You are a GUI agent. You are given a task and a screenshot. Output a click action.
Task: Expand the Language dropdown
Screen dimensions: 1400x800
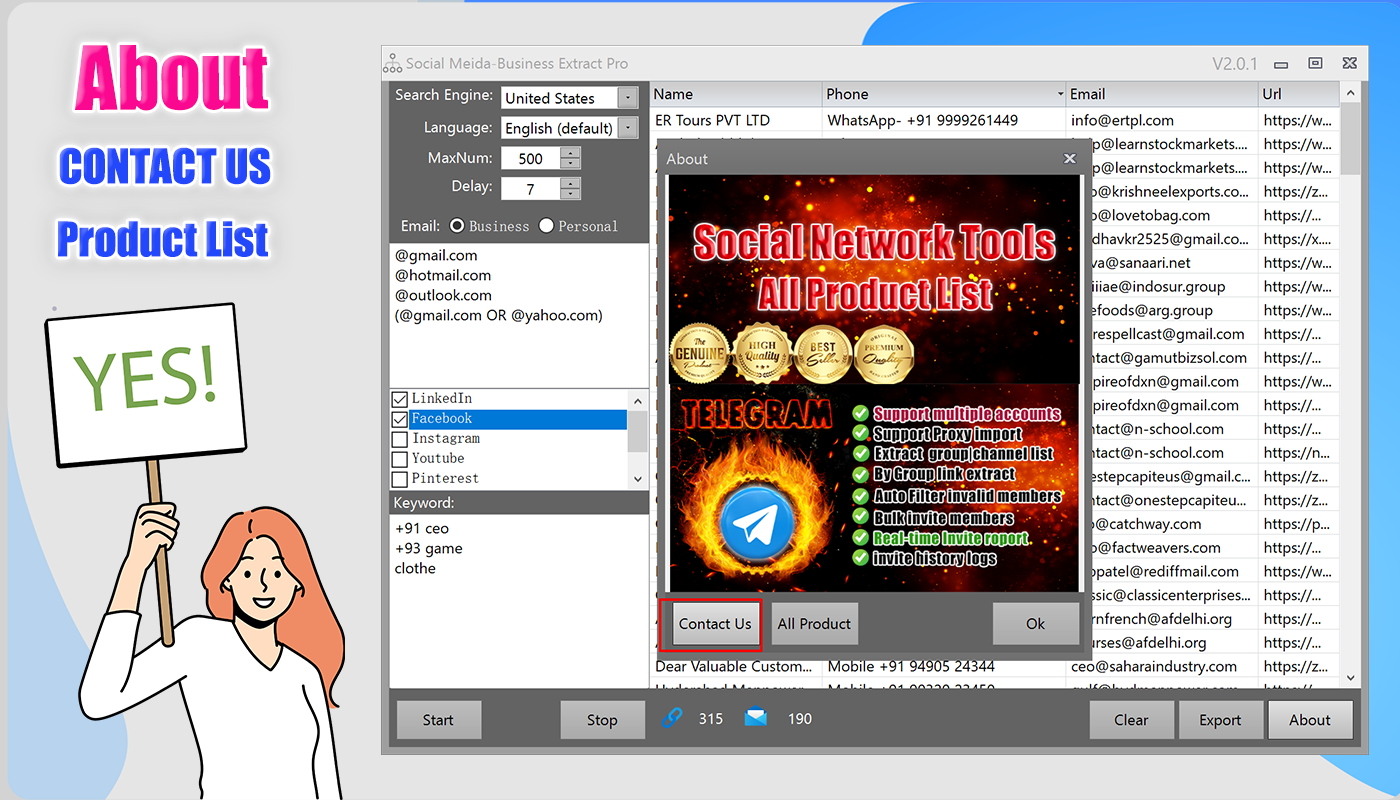tap(628, 128)
